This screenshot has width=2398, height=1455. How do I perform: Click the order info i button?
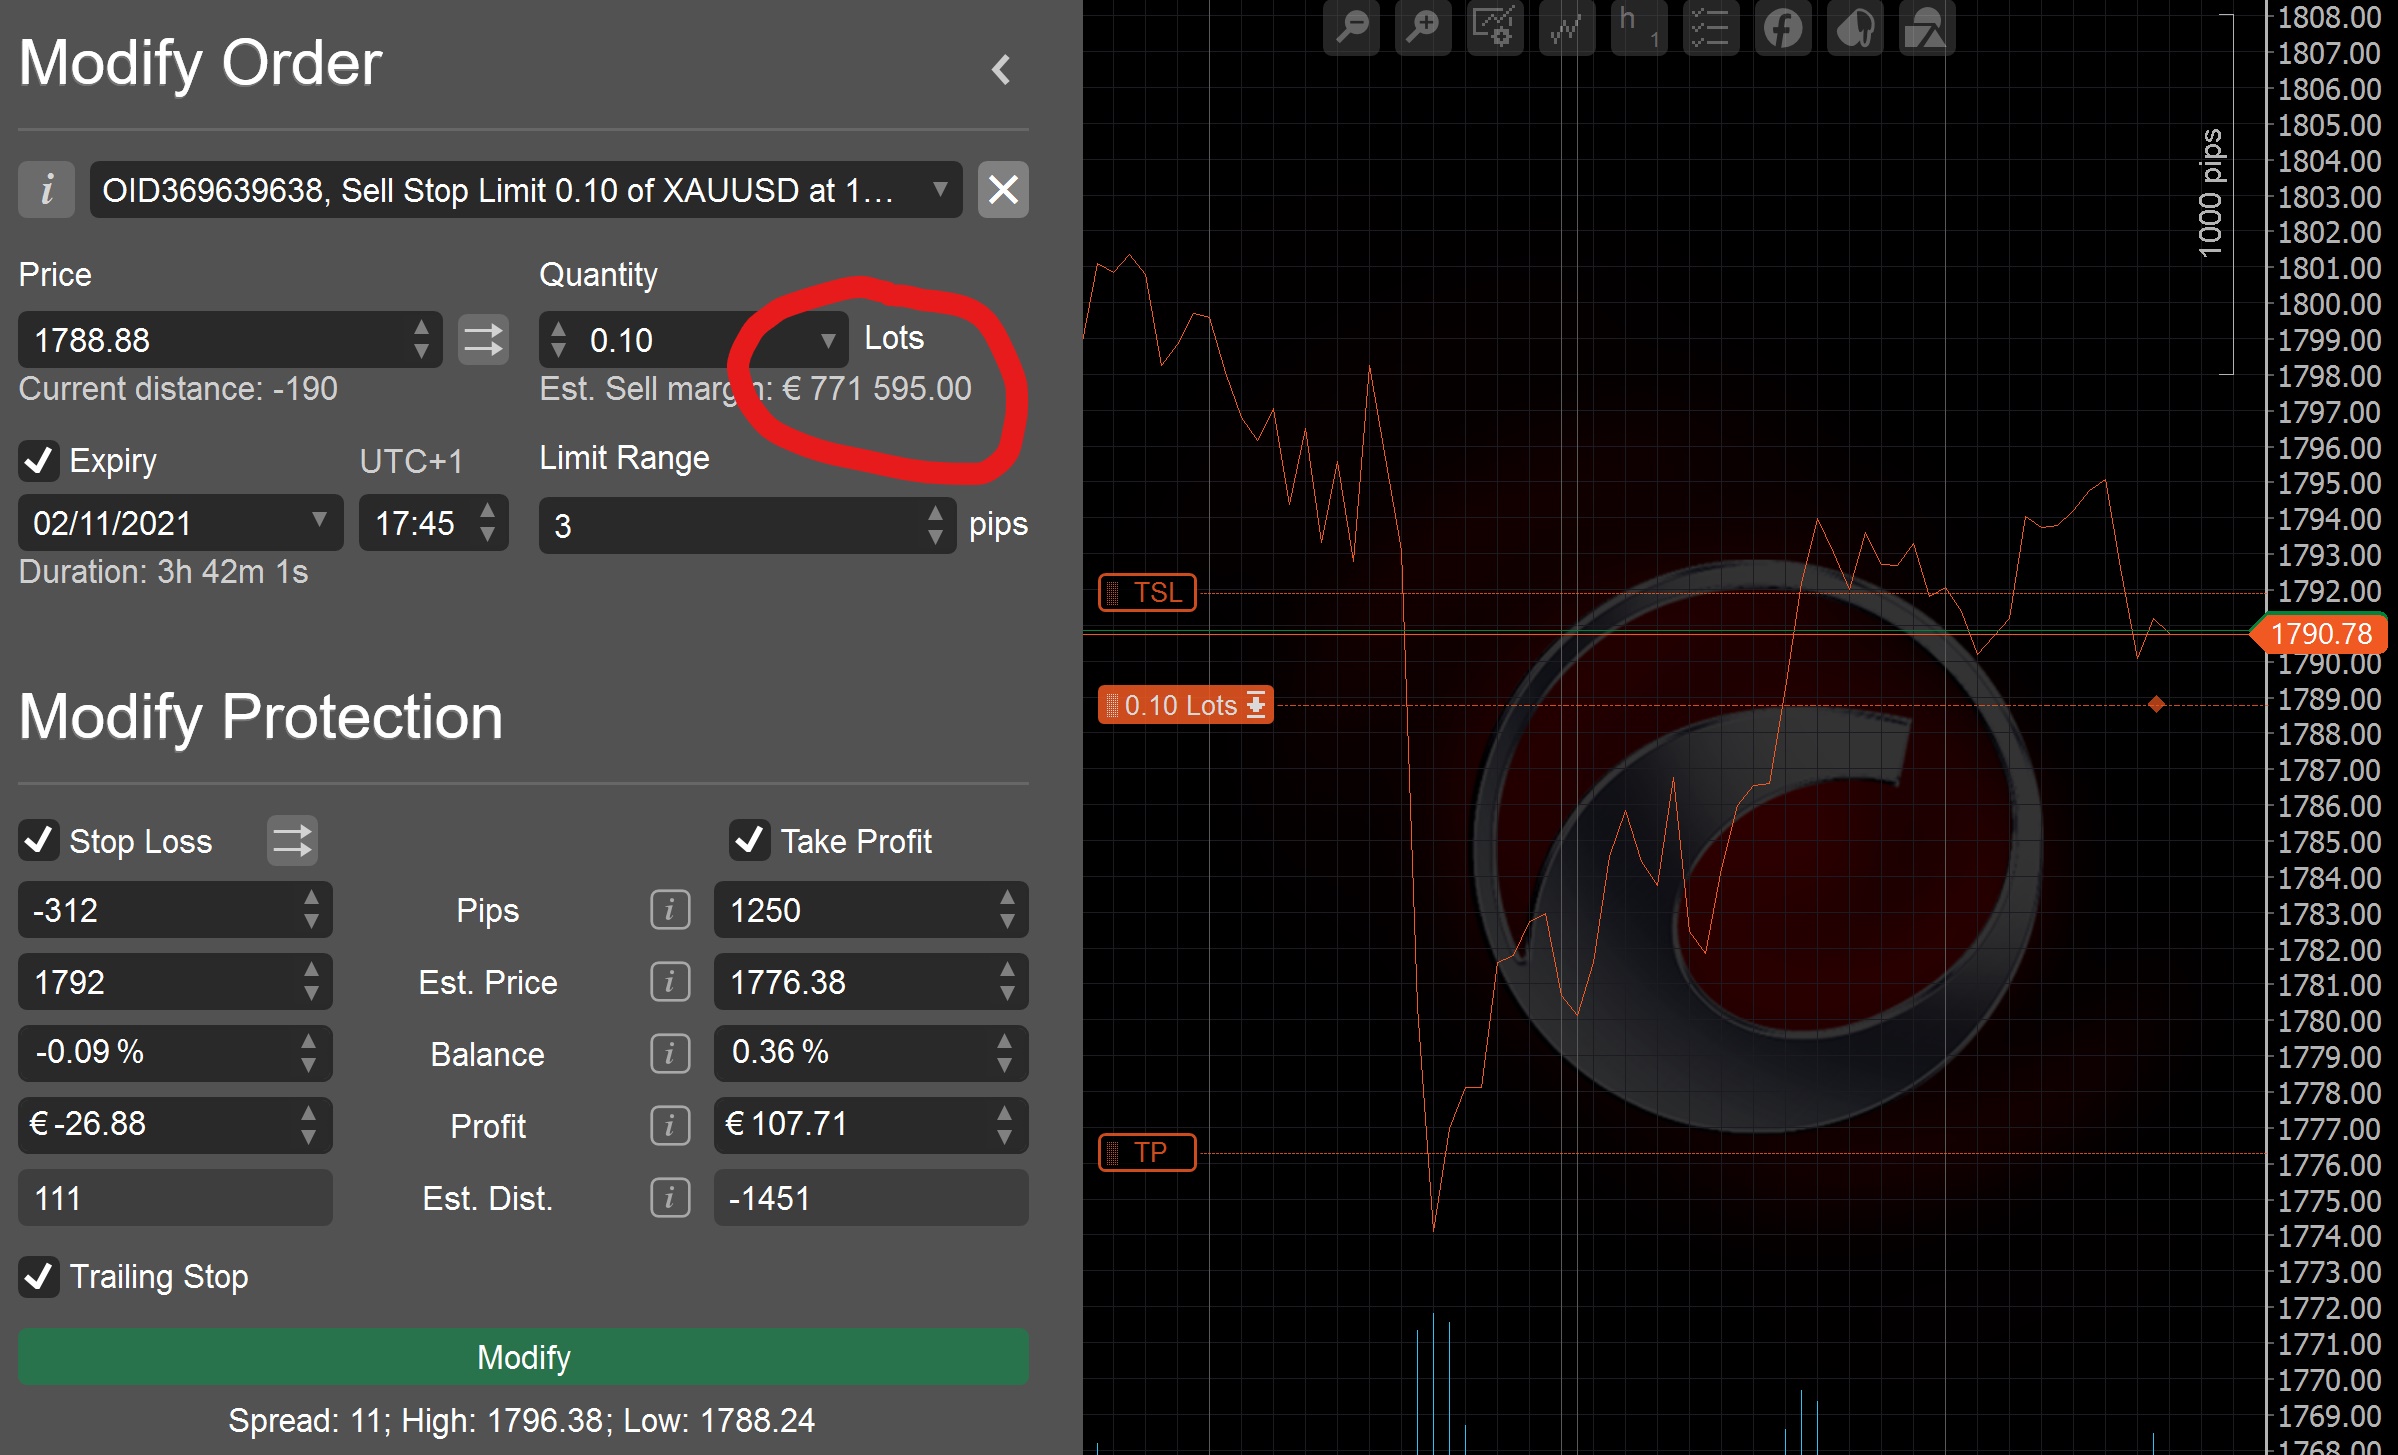[x=46, y=189]
